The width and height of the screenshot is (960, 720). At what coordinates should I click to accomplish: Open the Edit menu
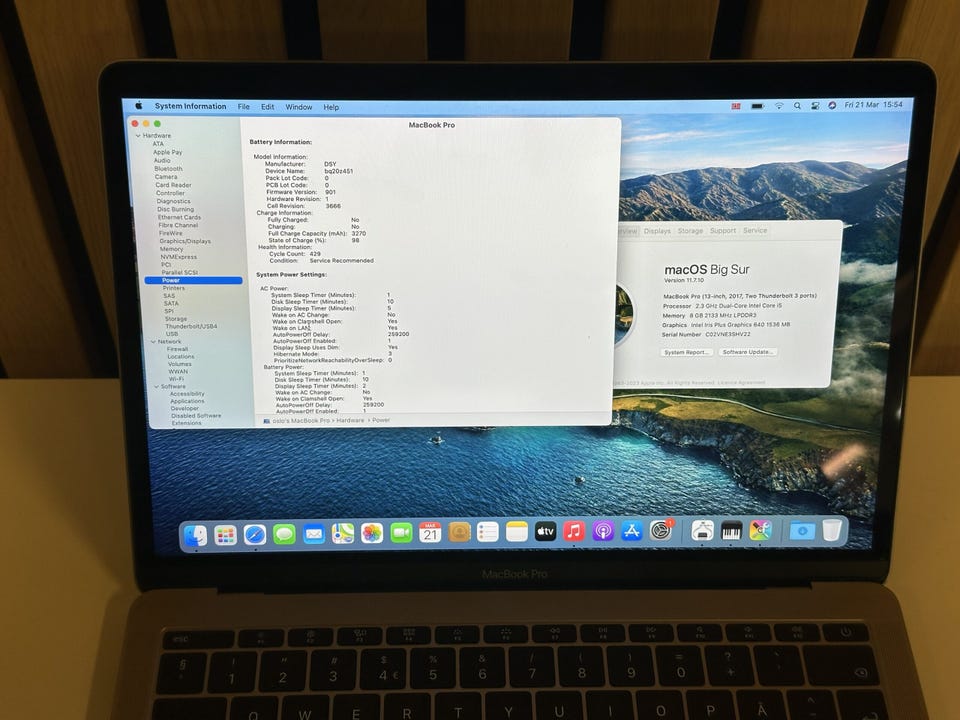268,107
